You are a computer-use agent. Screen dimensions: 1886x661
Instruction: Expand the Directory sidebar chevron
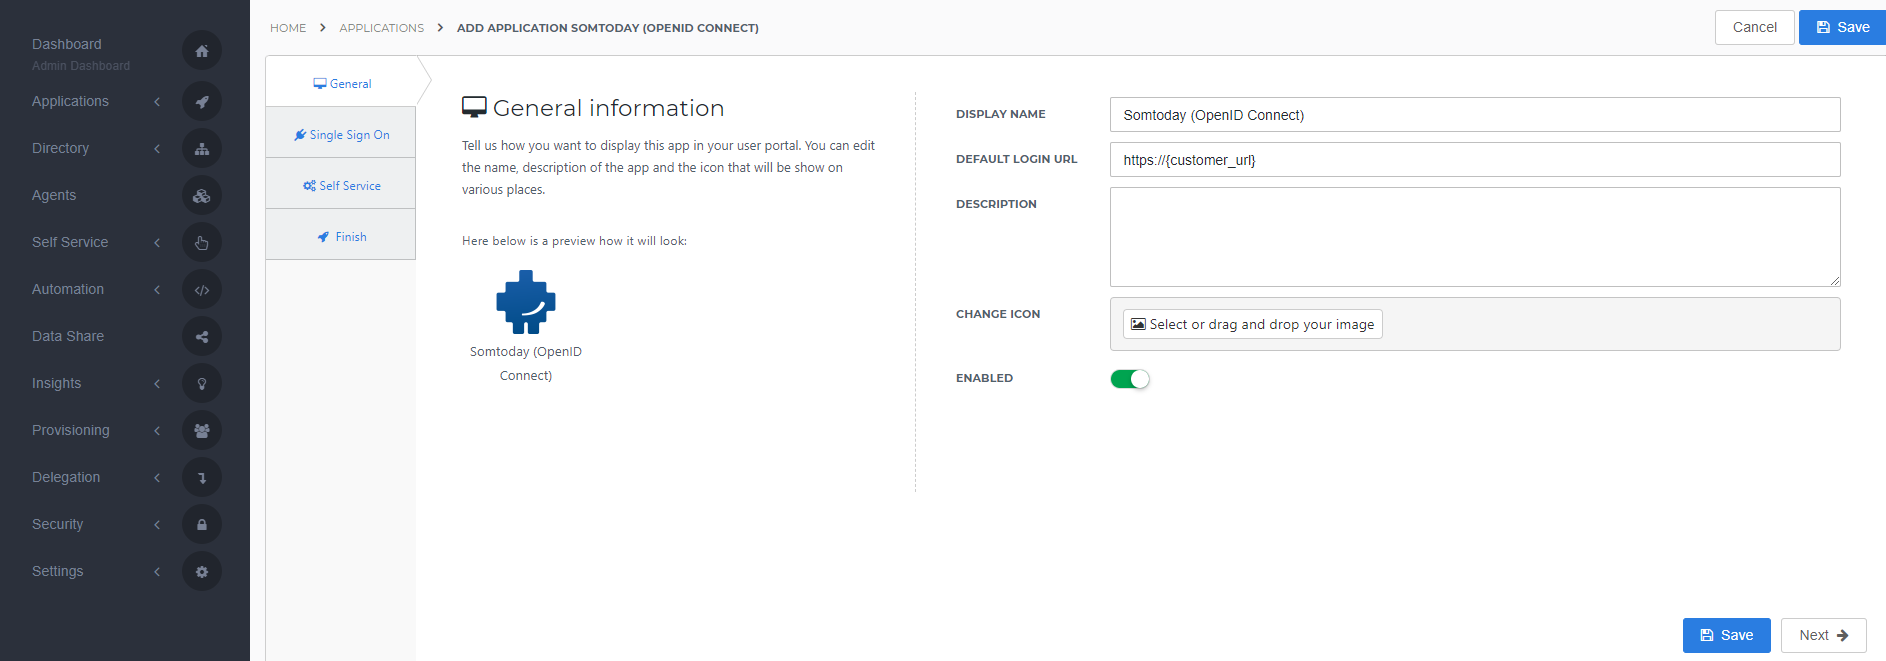point(157,149)
